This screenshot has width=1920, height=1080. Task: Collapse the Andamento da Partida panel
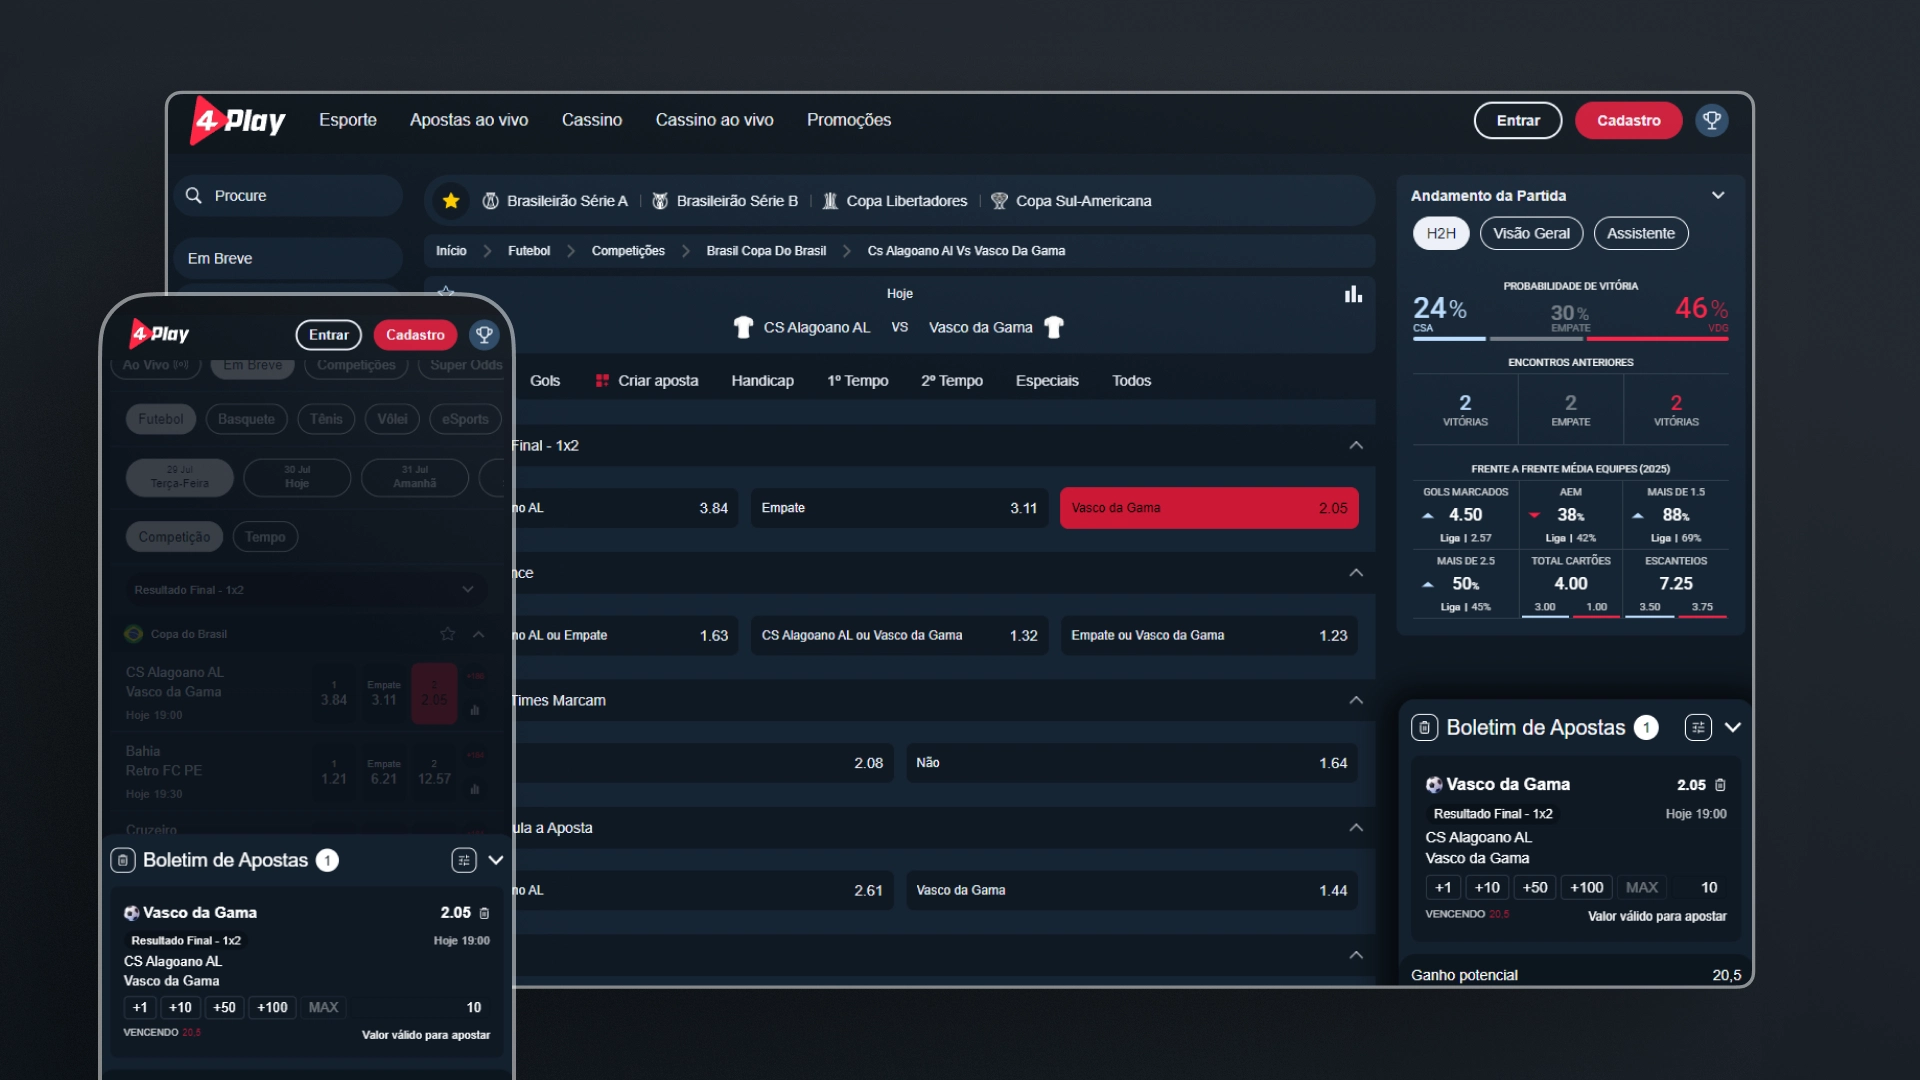[x=1718, y=196]
